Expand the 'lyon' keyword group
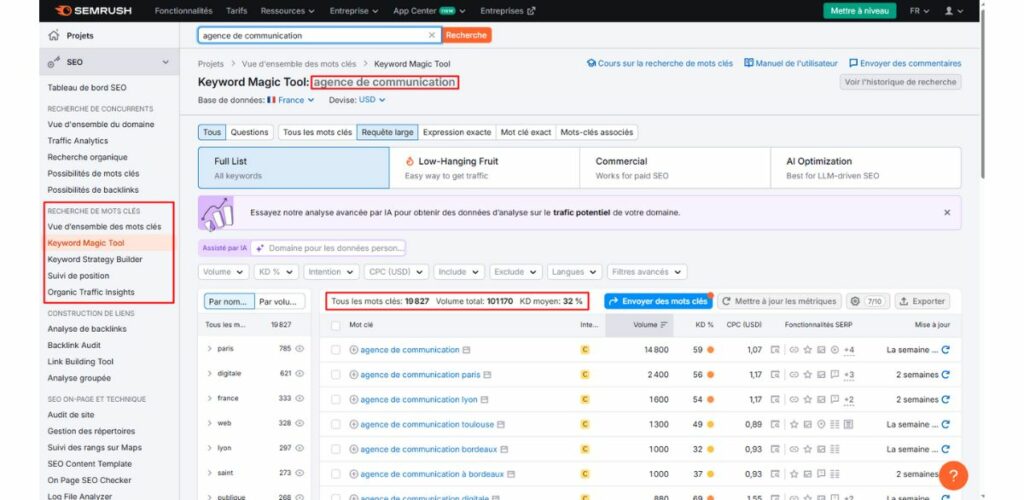This screenshot has height=500, width=1024. (x=210, y=448)
